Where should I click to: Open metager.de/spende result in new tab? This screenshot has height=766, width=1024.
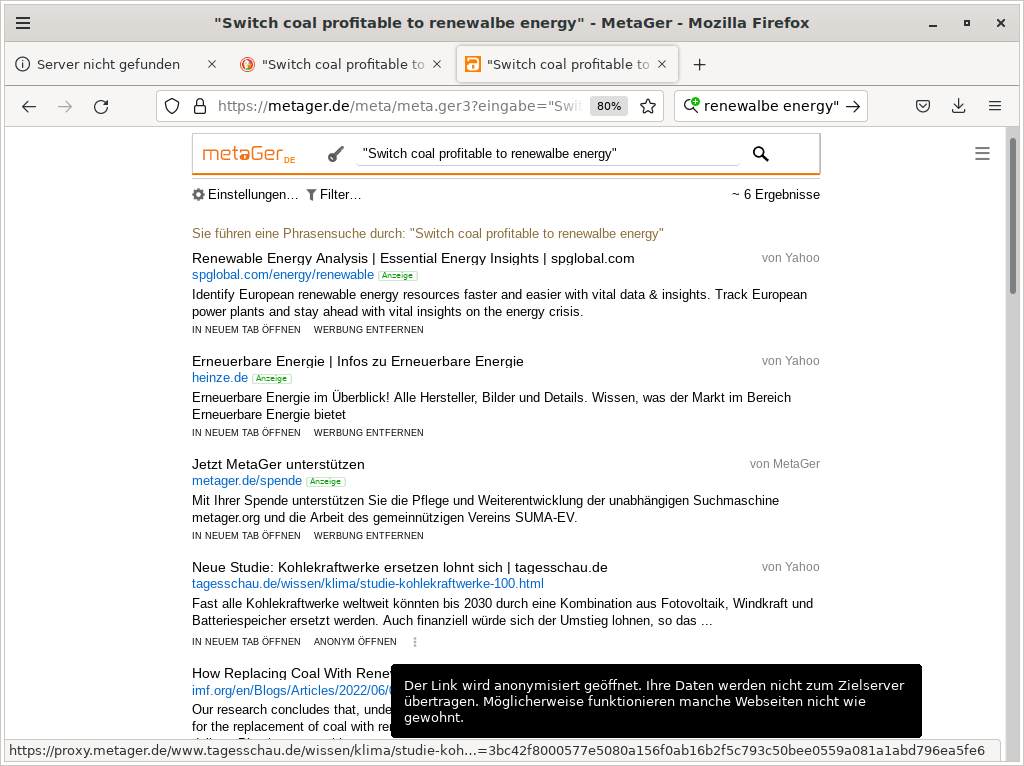(x=246, y=536)
